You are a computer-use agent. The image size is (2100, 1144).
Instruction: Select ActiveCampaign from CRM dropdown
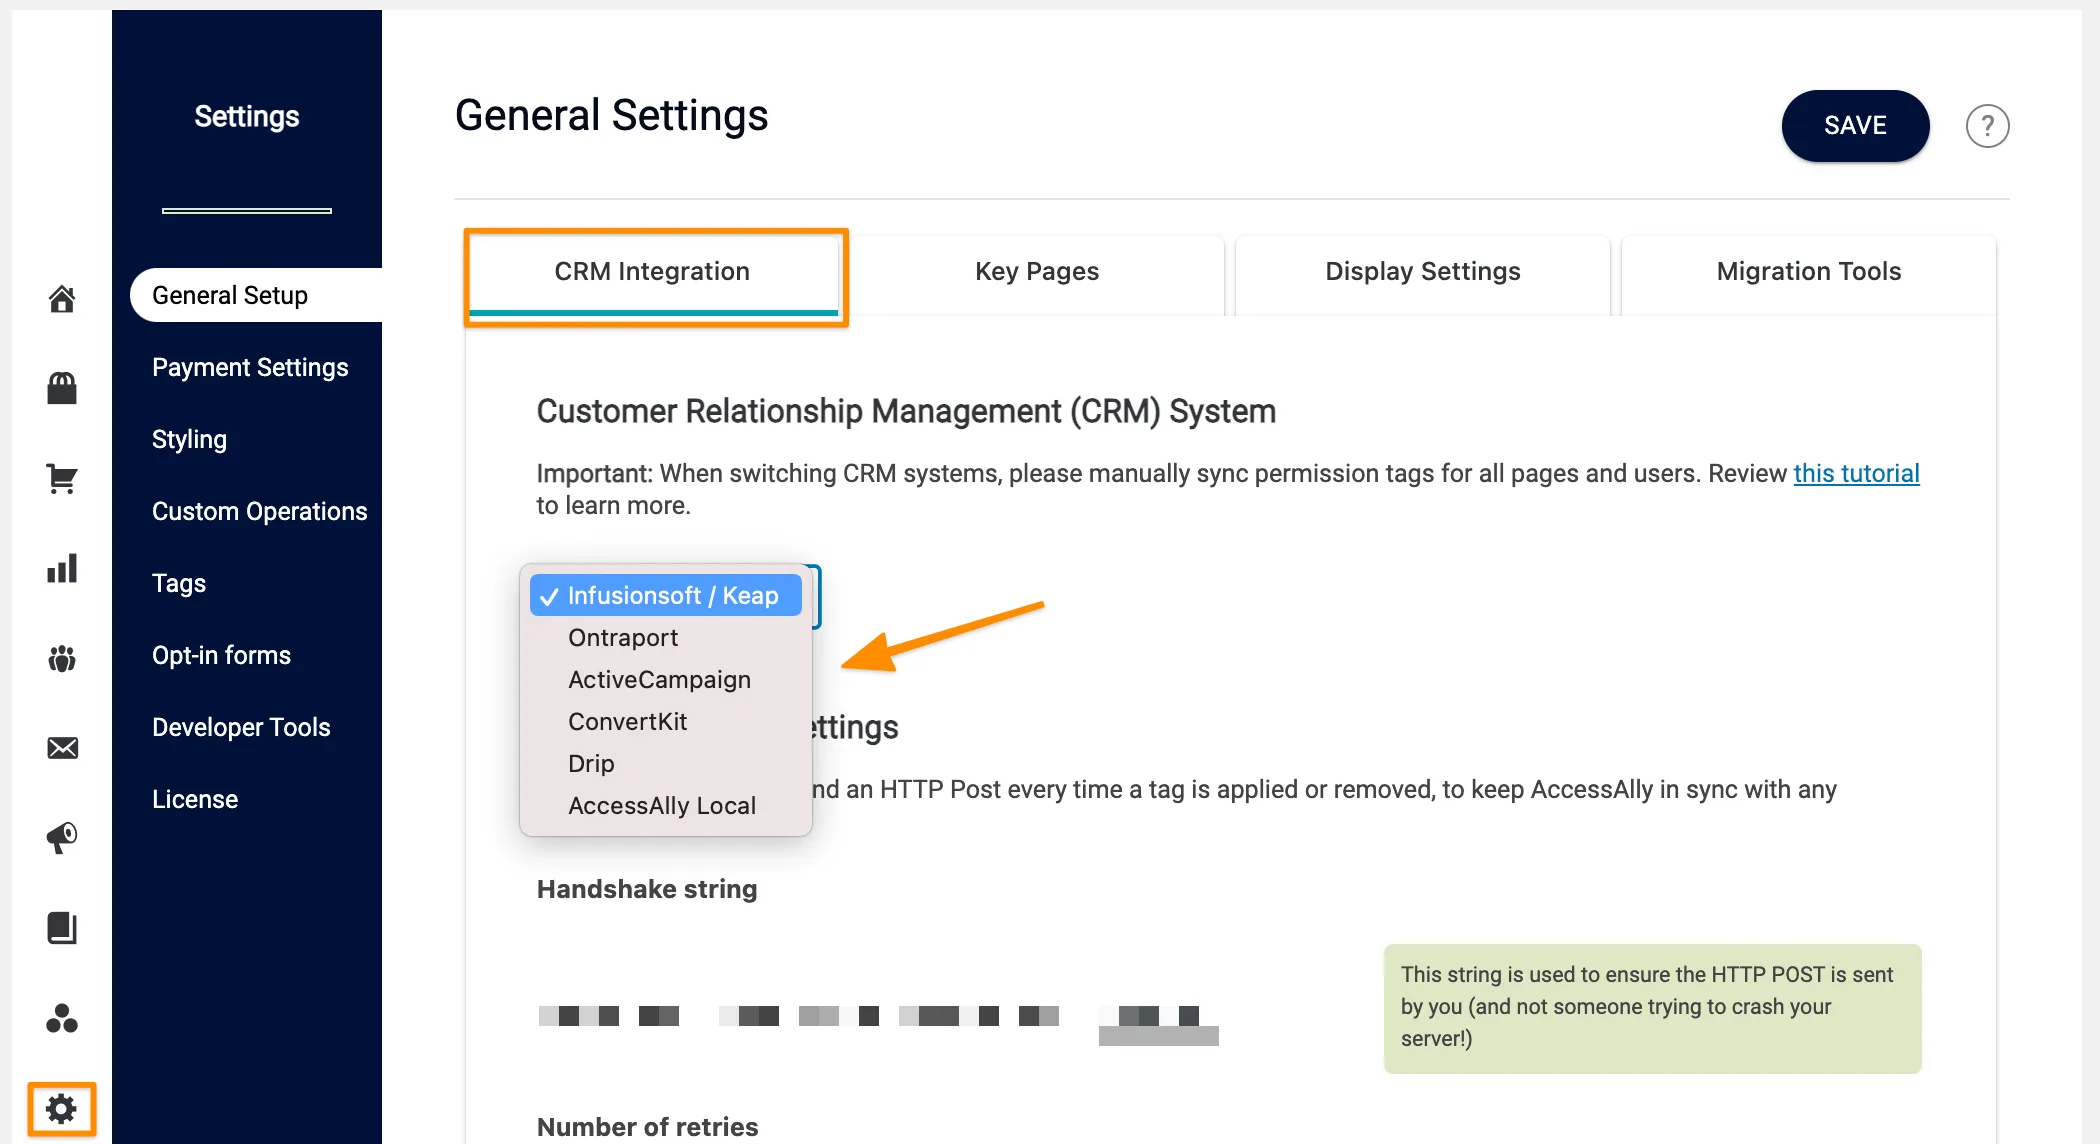click(666, 680)
